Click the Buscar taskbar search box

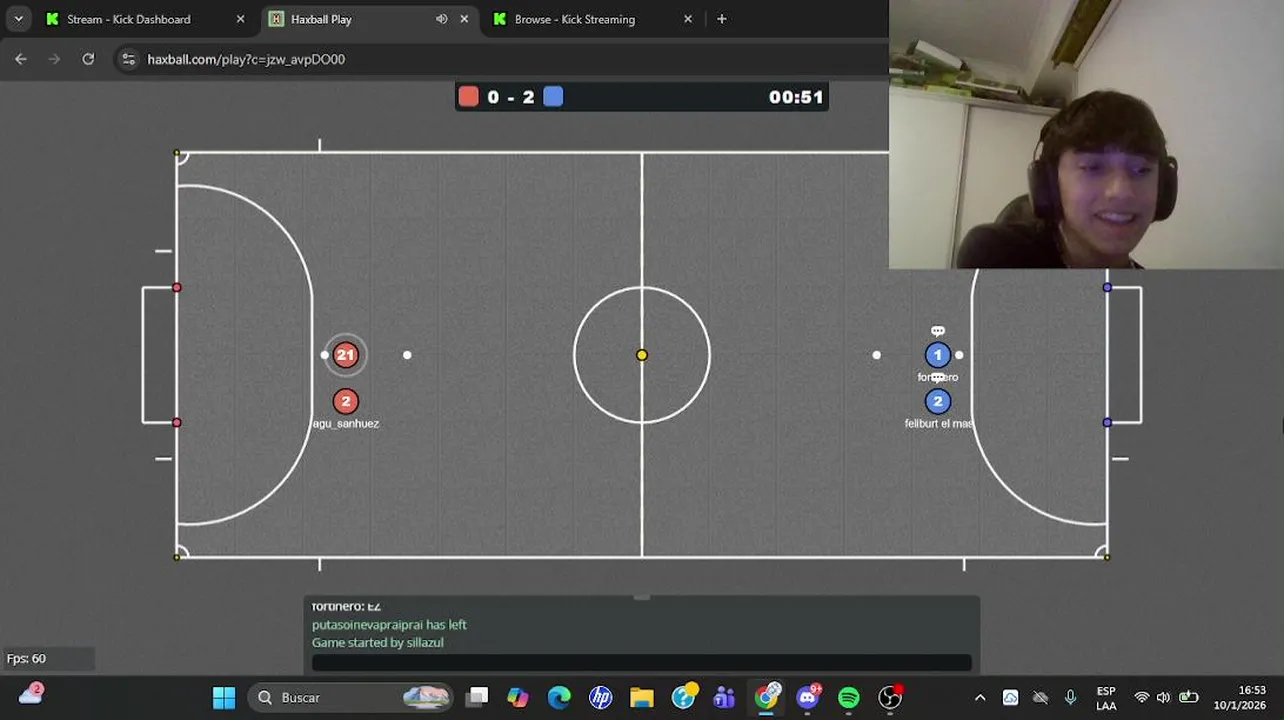click(x=349, y=697)
